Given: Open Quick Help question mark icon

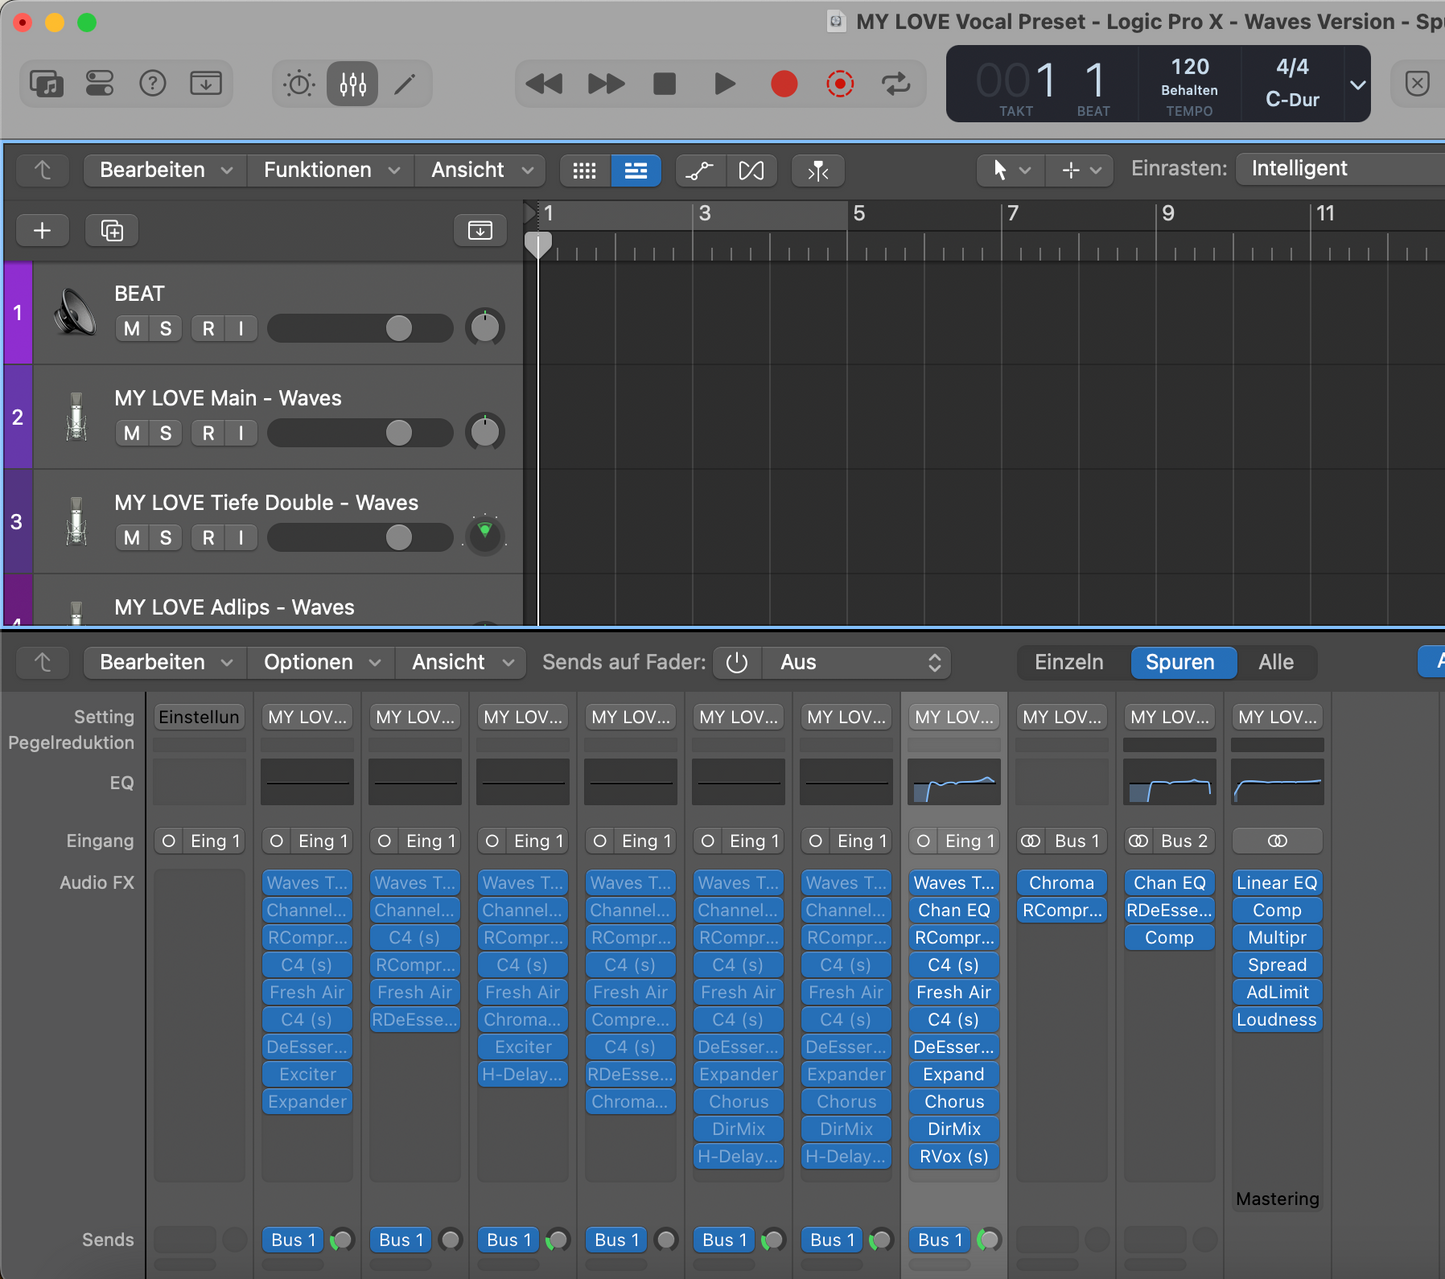Looking at the screenshot, I should pyautogui.click(x=152, y=83).
